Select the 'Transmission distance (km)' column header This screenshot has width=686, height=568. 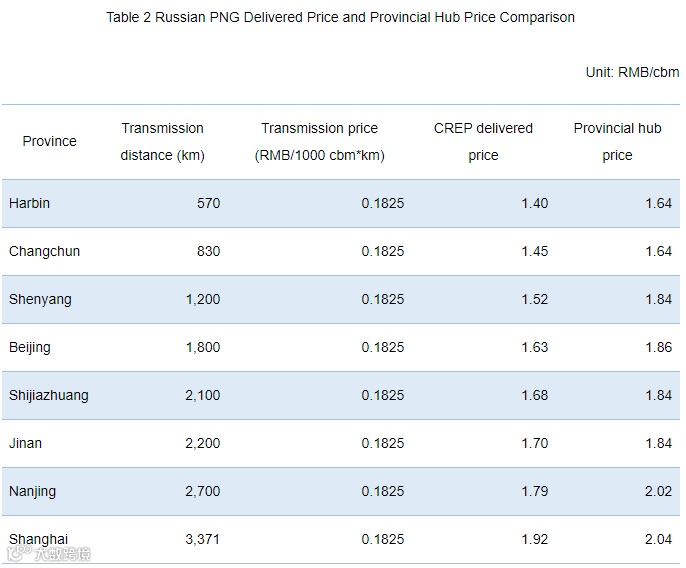point(162,141)
